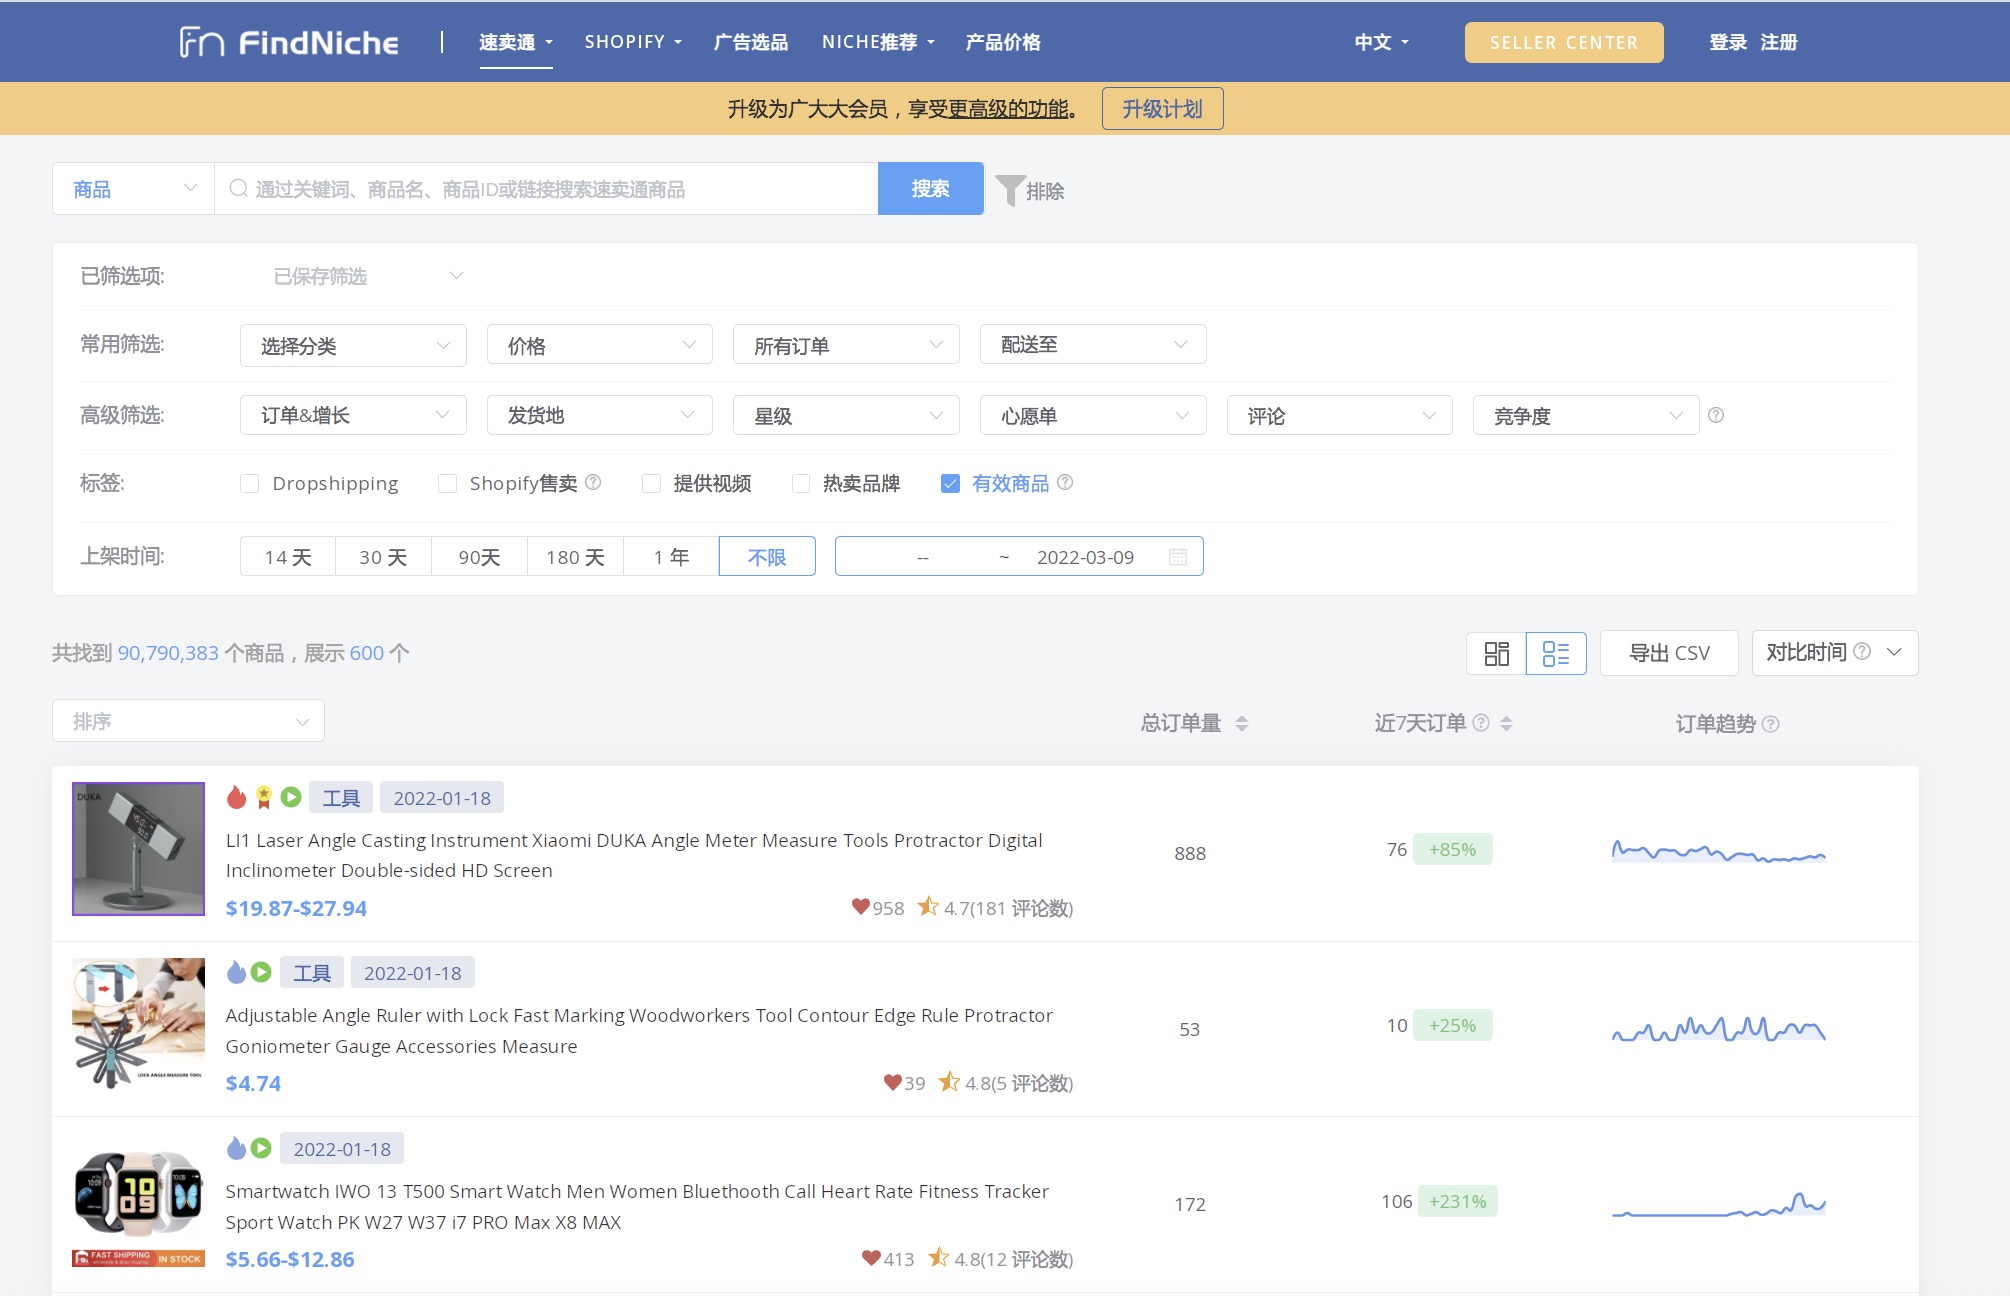Click help icon beside 竞争度 dropdown

(1716, 415)
